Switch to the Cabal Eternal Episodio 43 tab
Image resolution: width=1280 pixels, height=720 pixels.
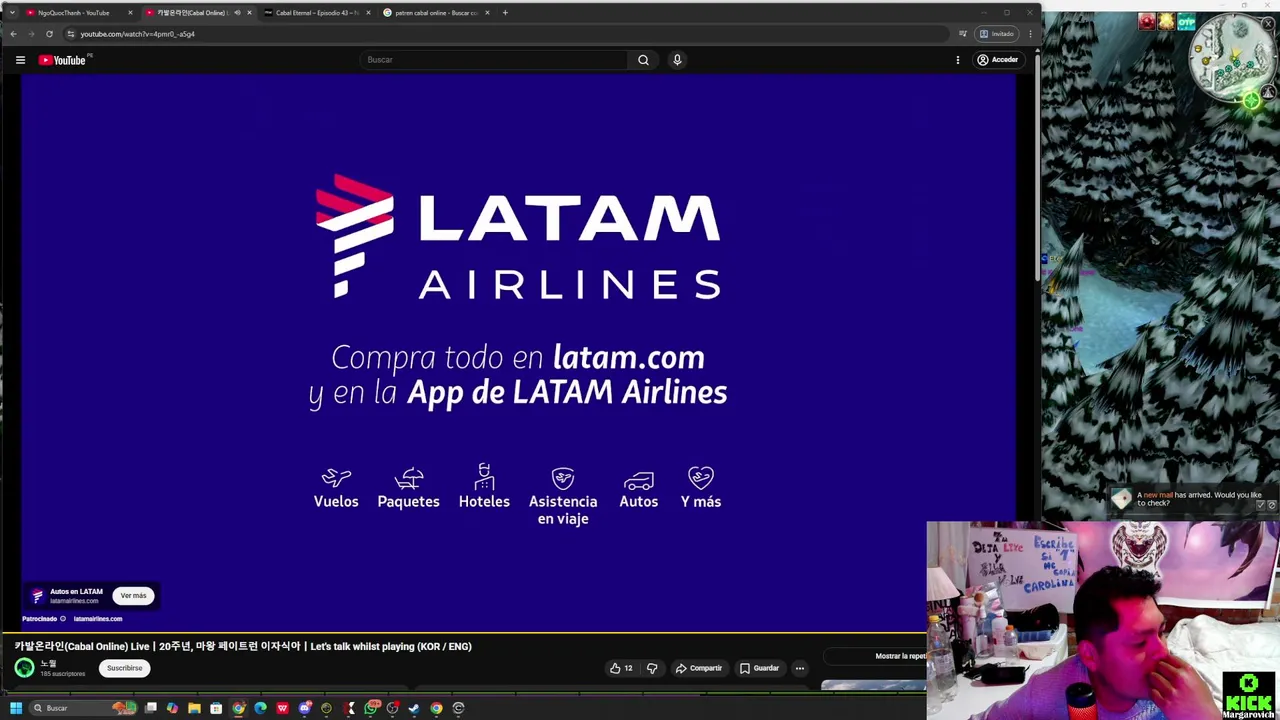pyautogui.click(x=315, y=13)
